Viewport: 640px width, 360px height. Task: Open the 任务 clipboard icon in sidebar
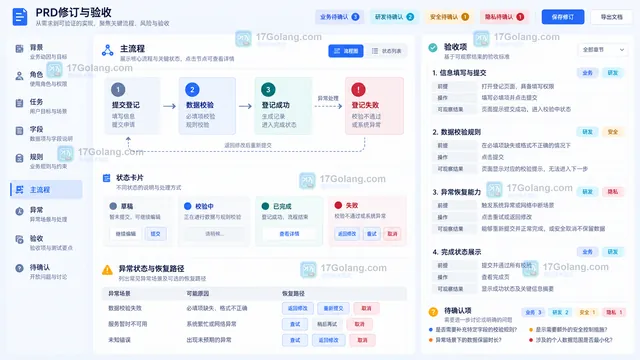pyautogui.click(x=19, y=103)
